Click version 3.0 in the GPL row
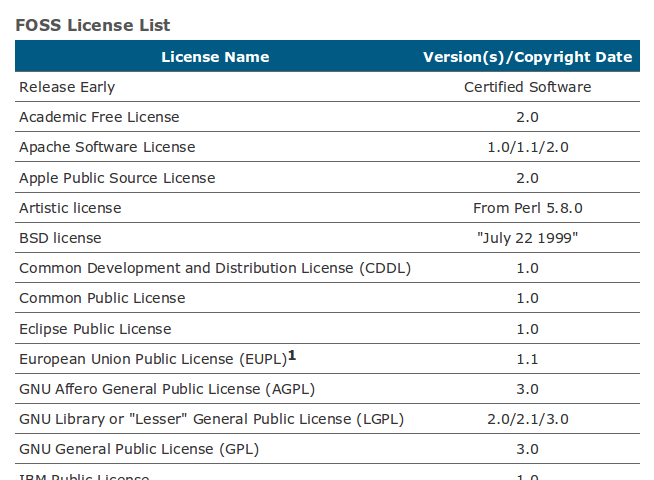This screenshot has height=480, width=654. 528,449
